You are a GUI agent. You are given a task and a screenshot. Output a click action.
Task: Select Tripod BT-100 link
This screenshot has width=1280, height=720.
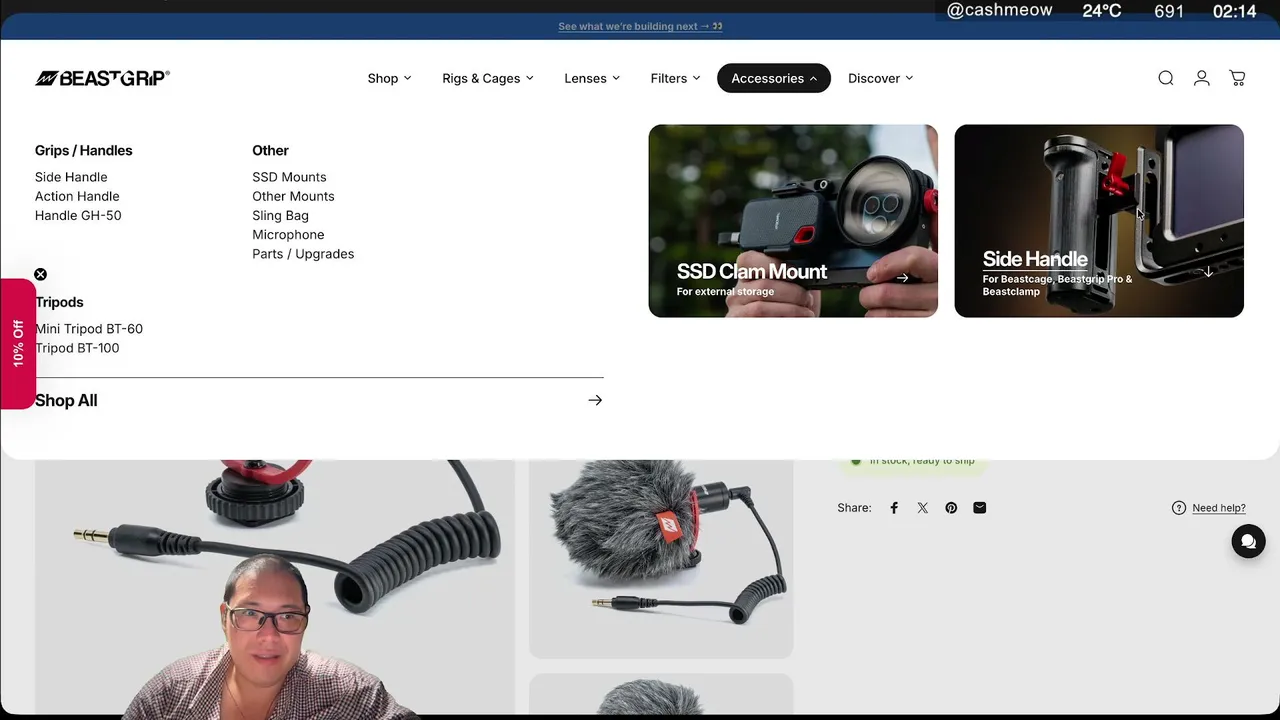tap(77, 348)
